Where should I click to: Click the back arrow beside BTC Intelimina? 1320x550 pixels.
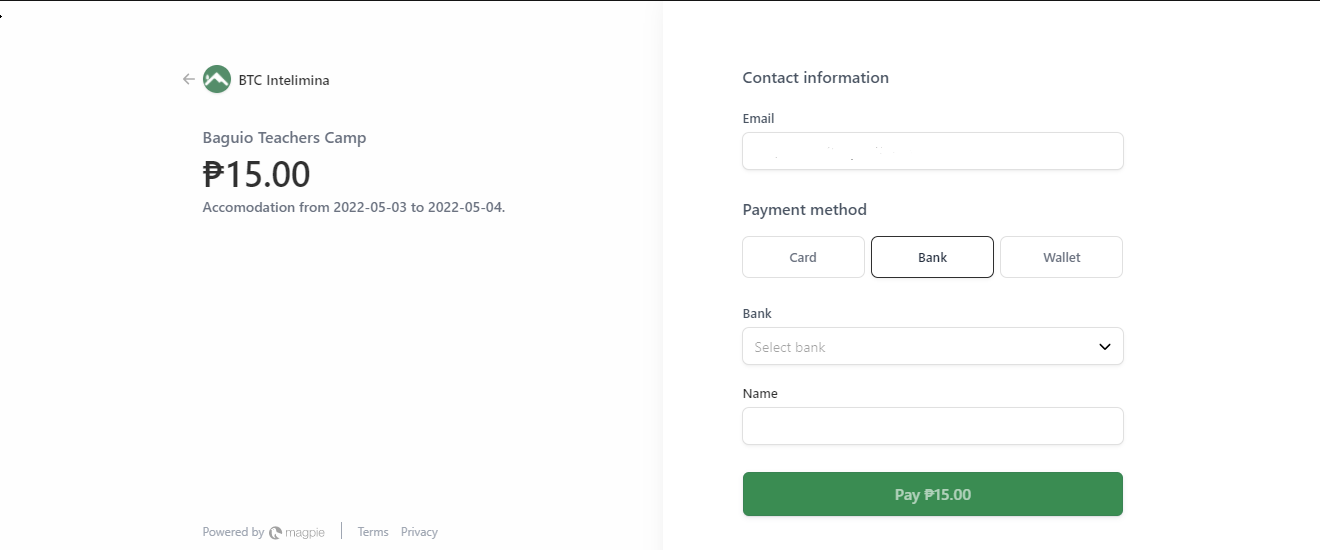tap(188, 79)
